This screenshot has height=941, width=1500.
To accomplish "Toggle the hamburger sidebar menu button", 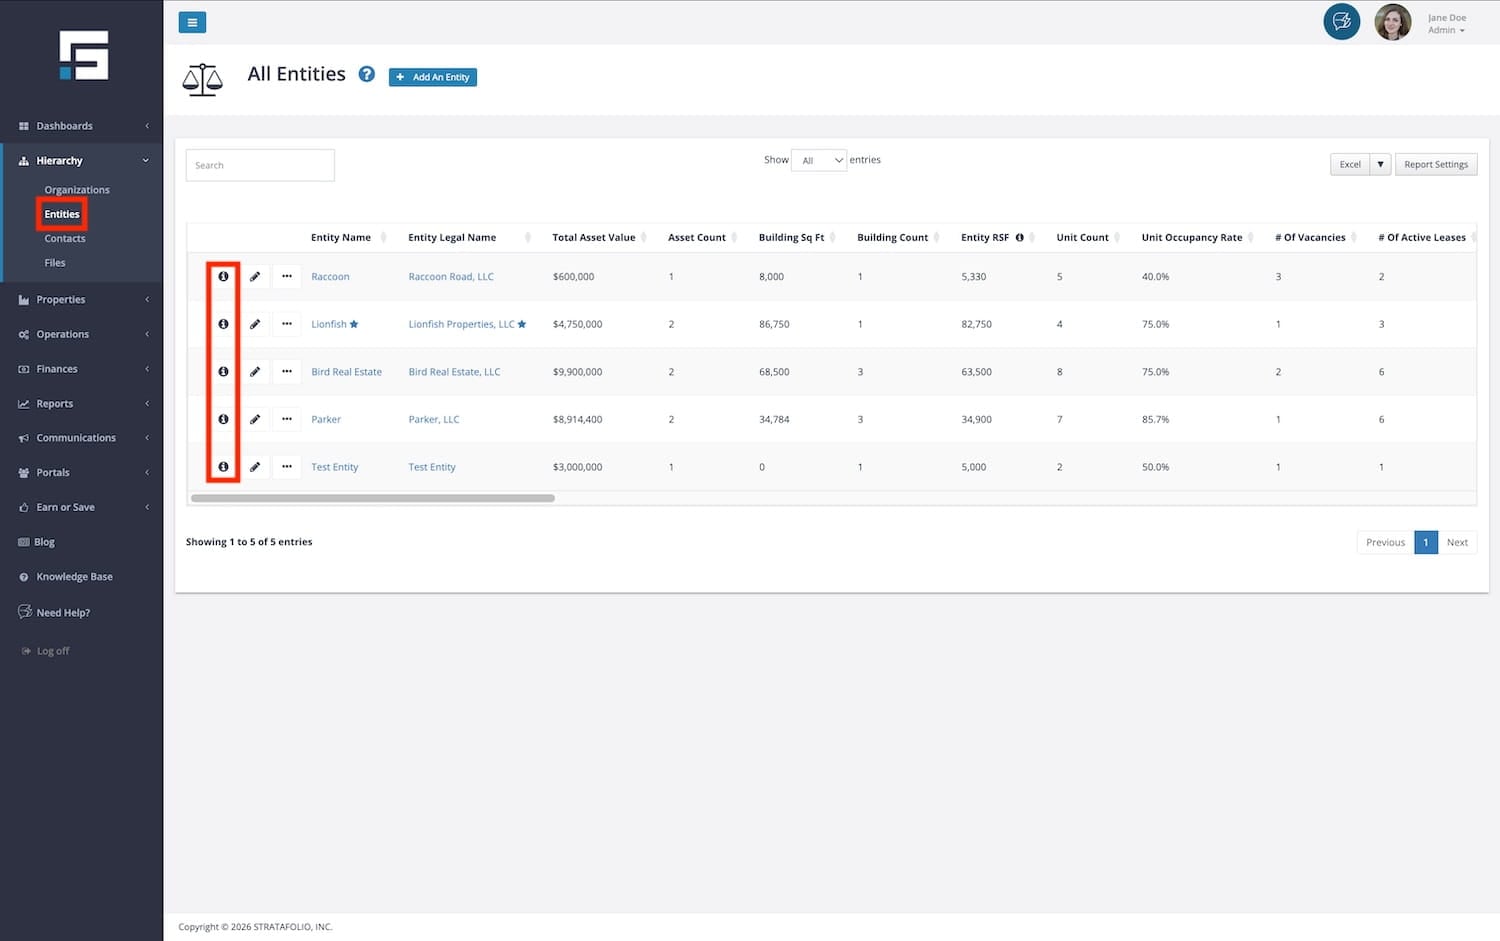I will coord(192,22).
